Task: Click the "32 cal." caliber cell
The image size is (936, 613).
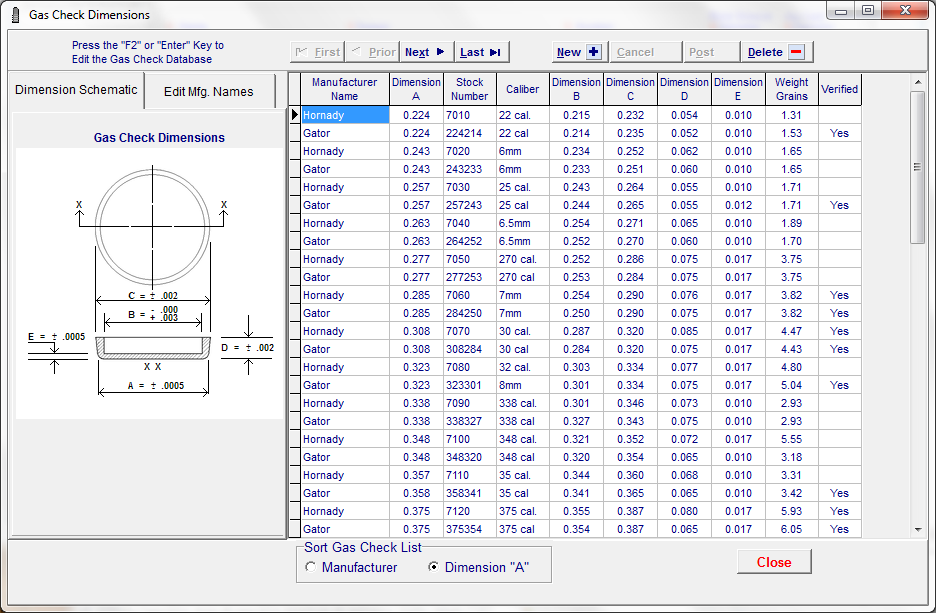Action: point(522,367)
